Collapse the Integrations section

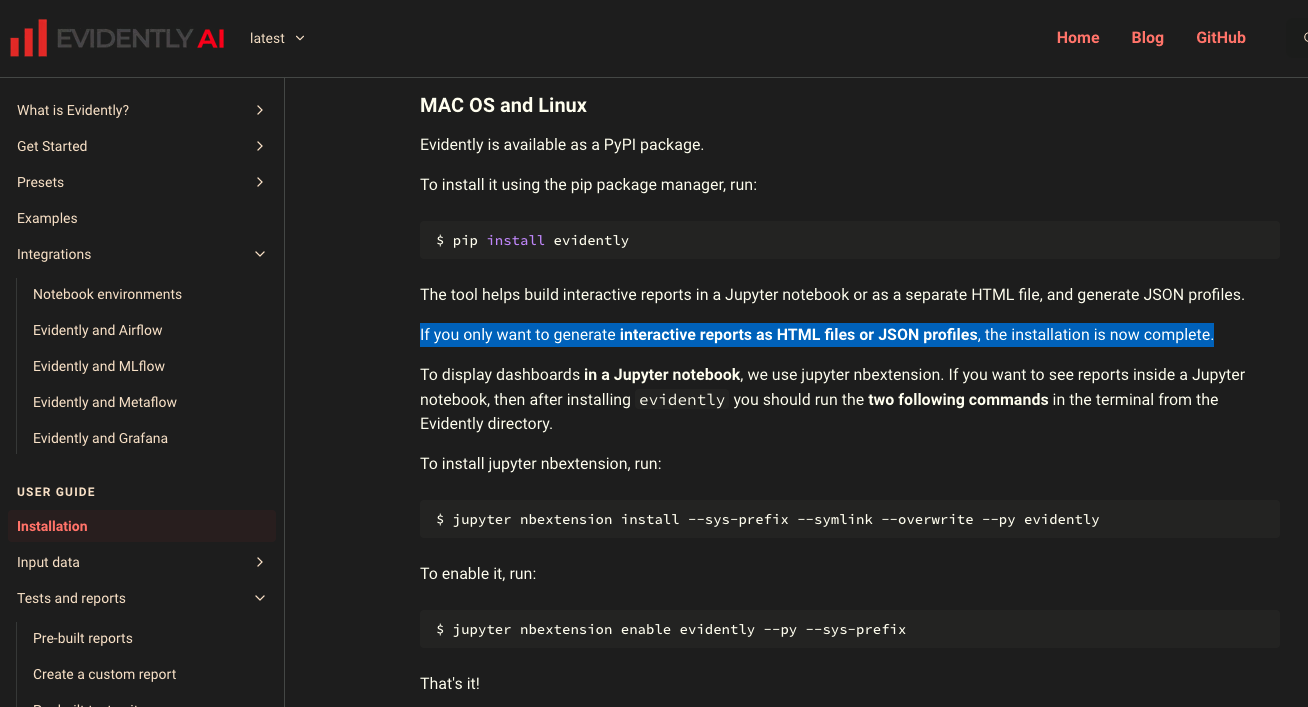[259, 254]
